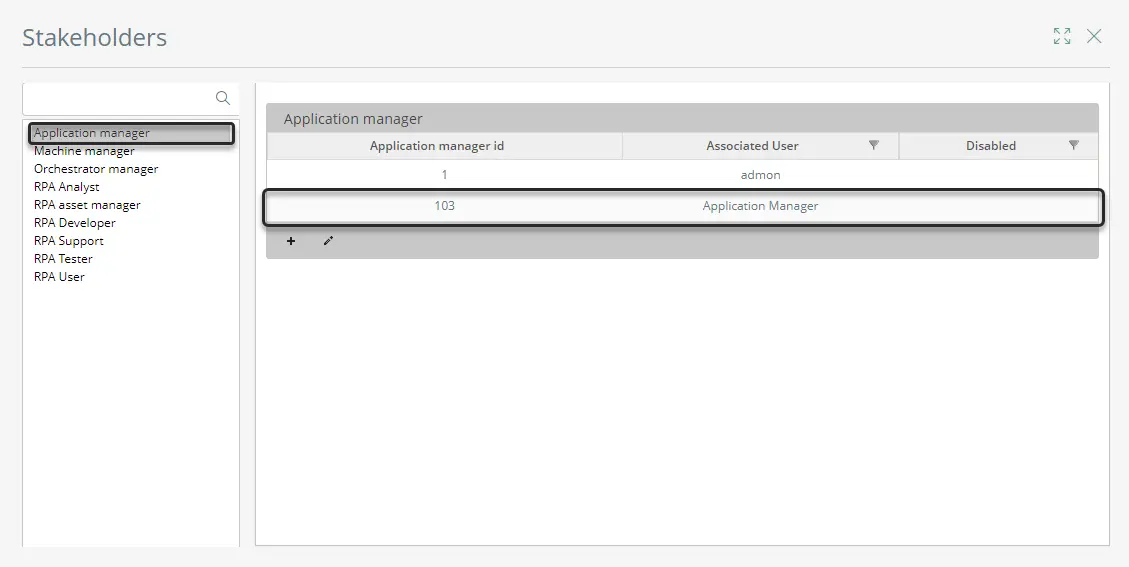Sort by Disabled column header

coord(991,146)
